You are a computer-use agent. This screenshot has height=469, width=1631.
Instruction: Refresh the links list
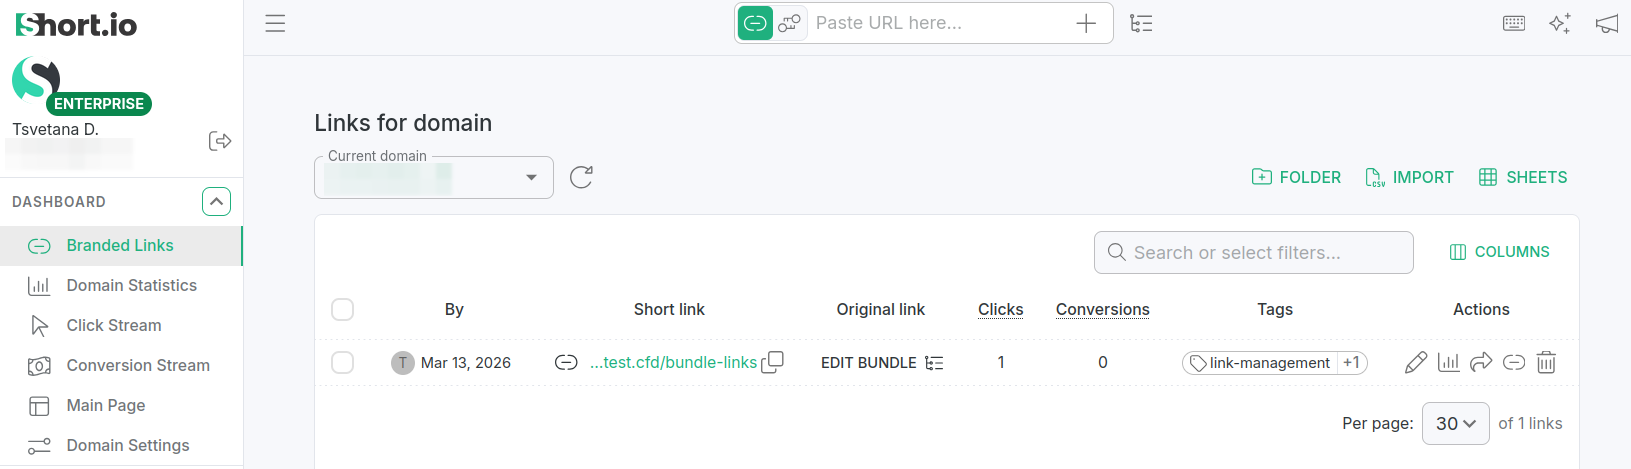(581, 177)
